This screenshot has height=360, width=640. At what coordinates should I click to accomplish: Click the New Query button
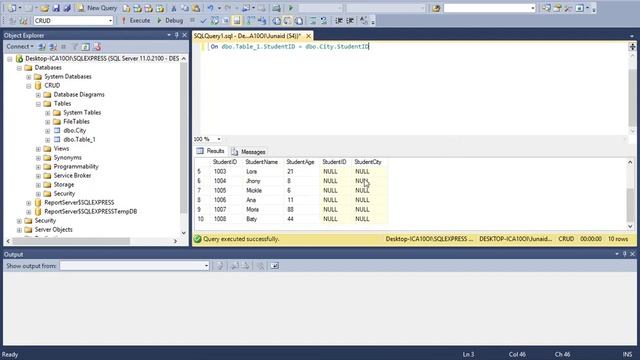(97, 8)
